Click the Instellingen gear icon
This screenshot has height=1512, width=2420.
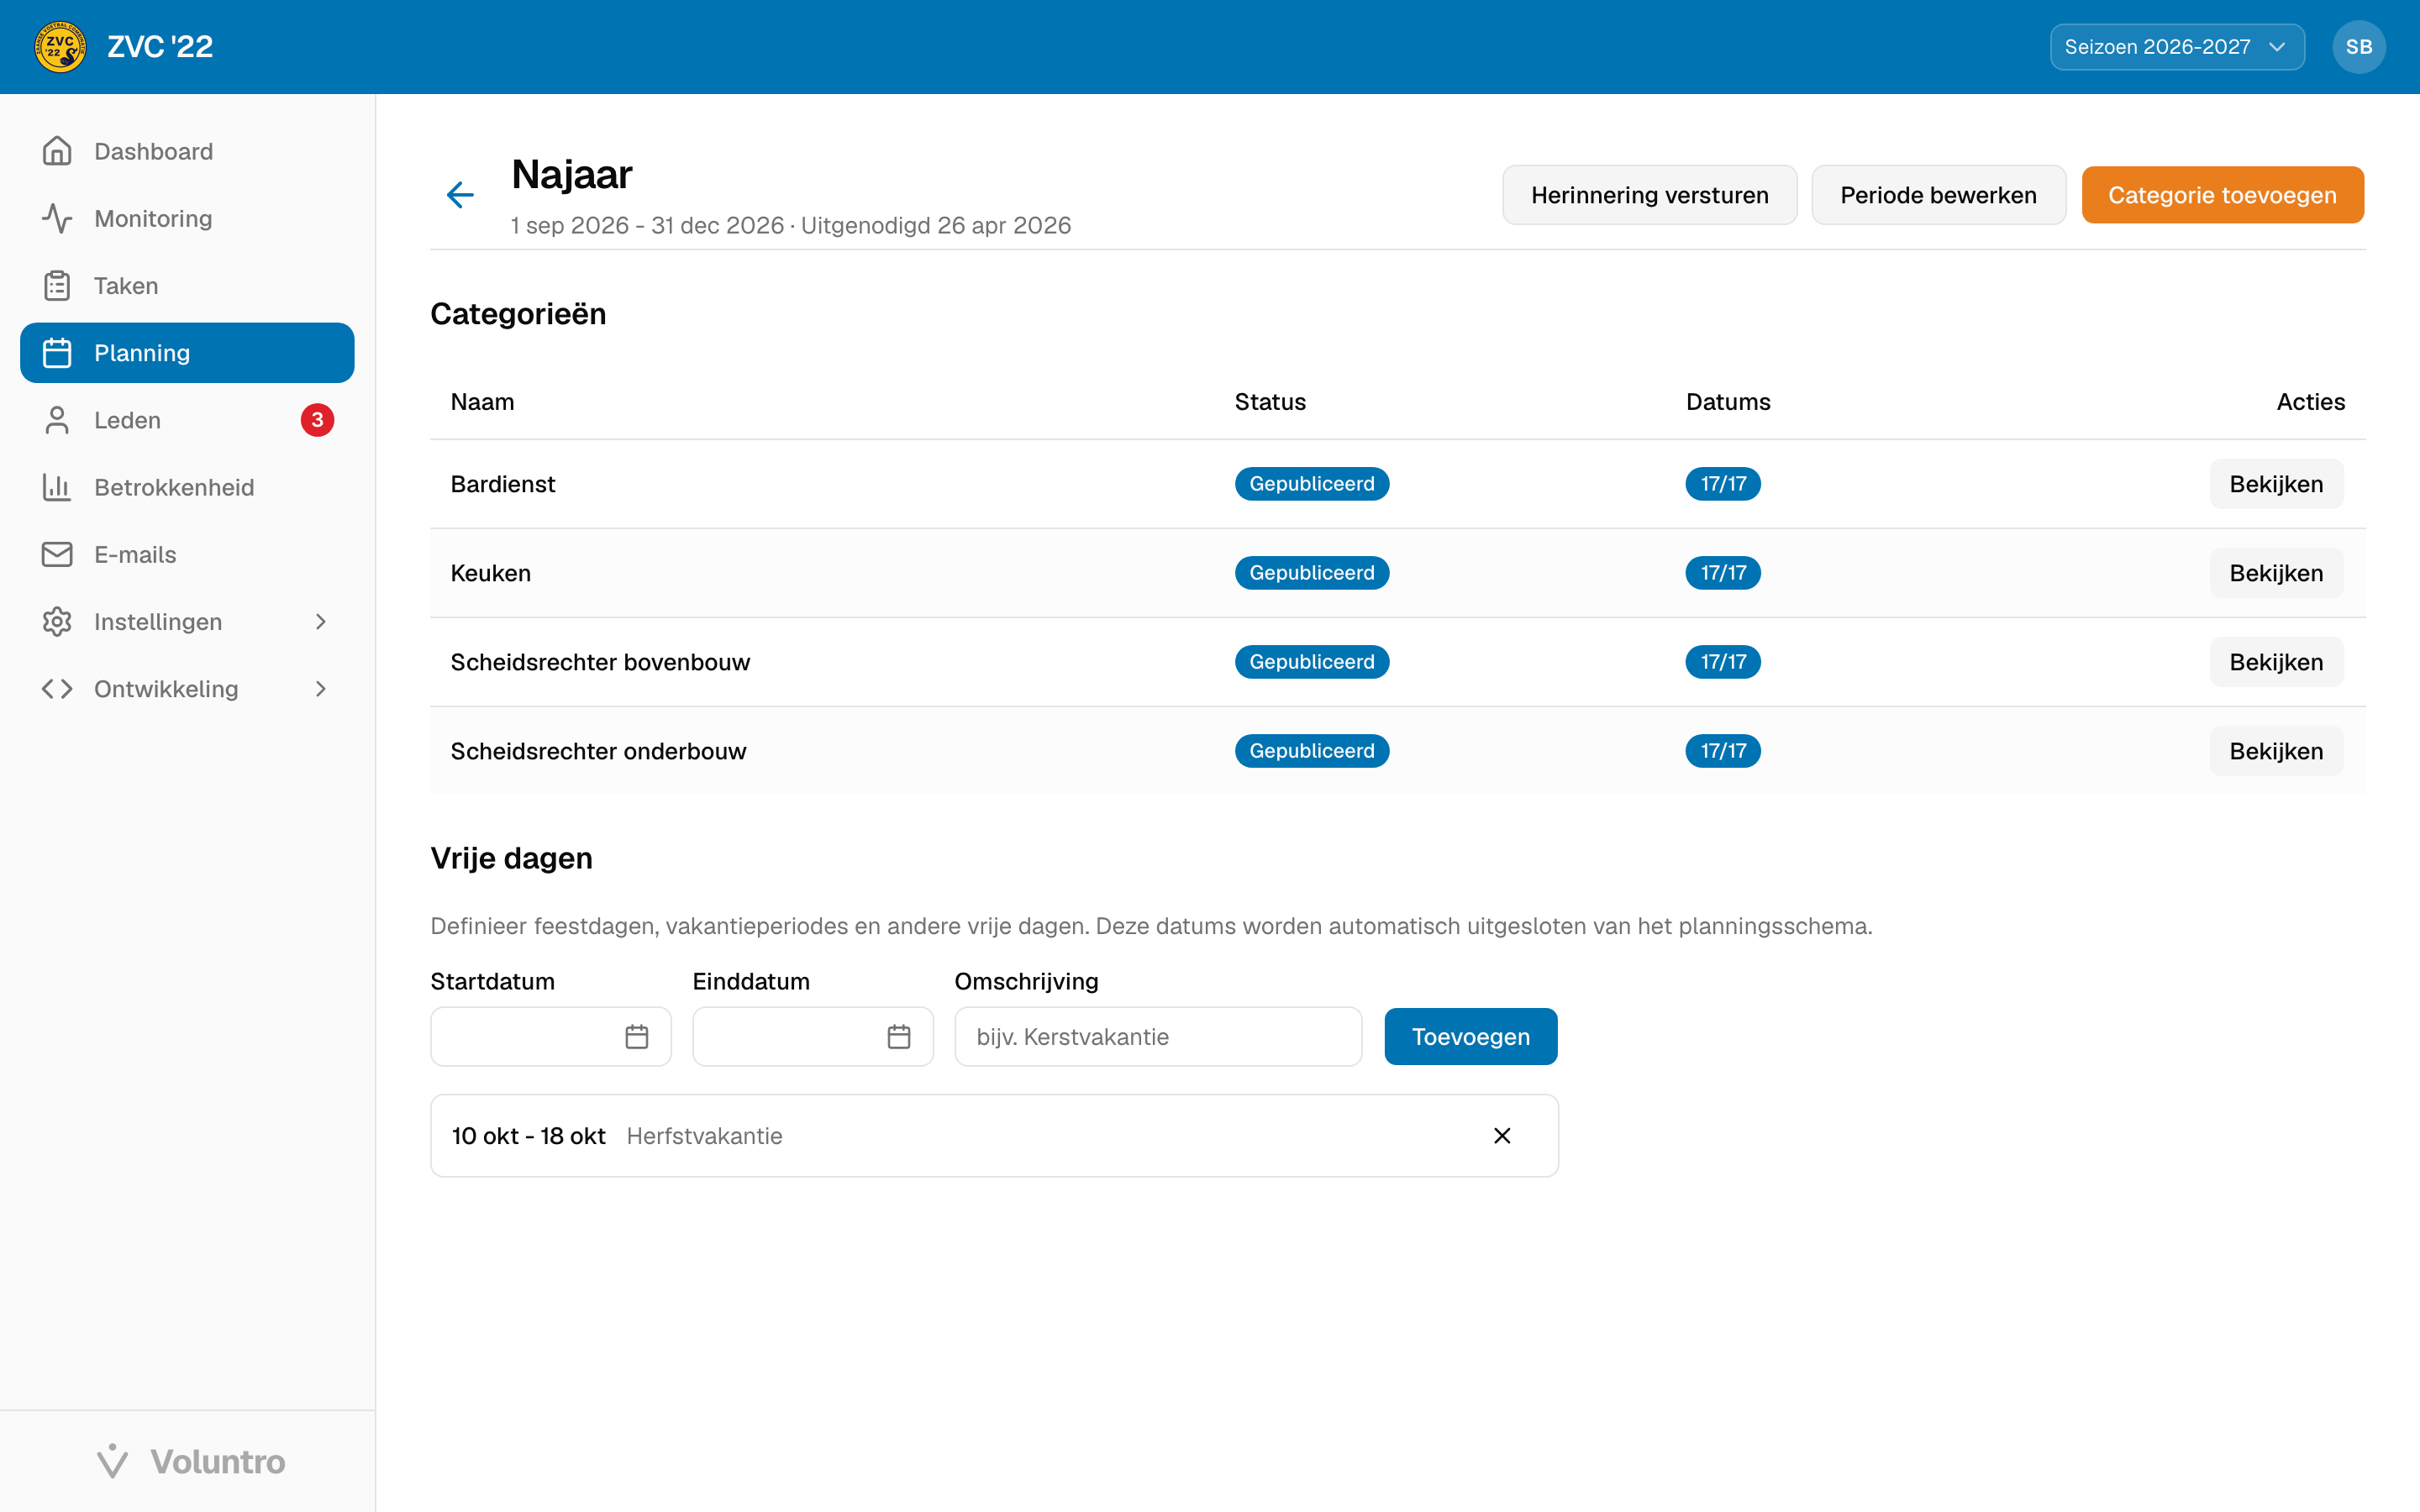pyautogui.click(x=57, y=621)
